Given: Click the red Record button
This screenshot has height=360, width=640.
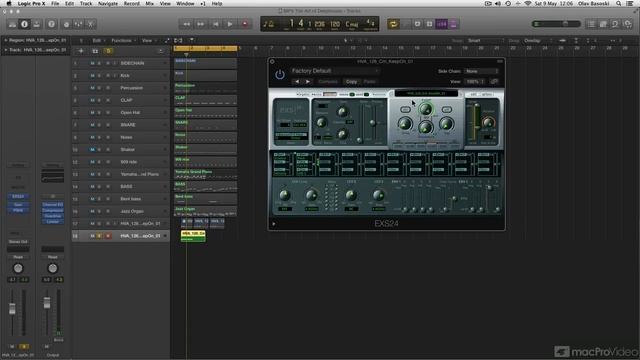Looking at the screenshot, I should [244, 24].
